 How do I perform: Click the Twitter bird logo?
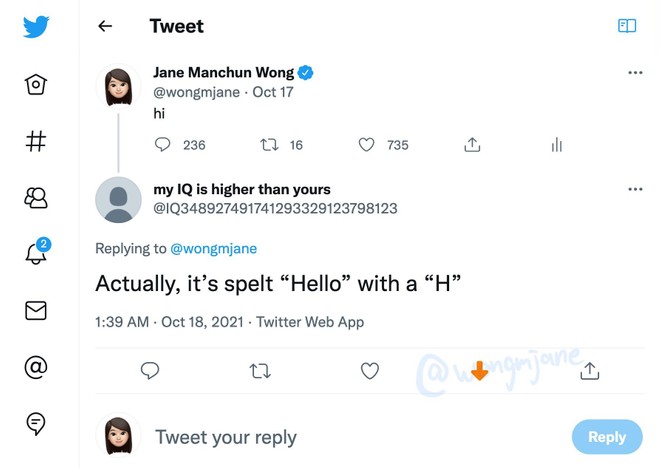coord(36,27)
